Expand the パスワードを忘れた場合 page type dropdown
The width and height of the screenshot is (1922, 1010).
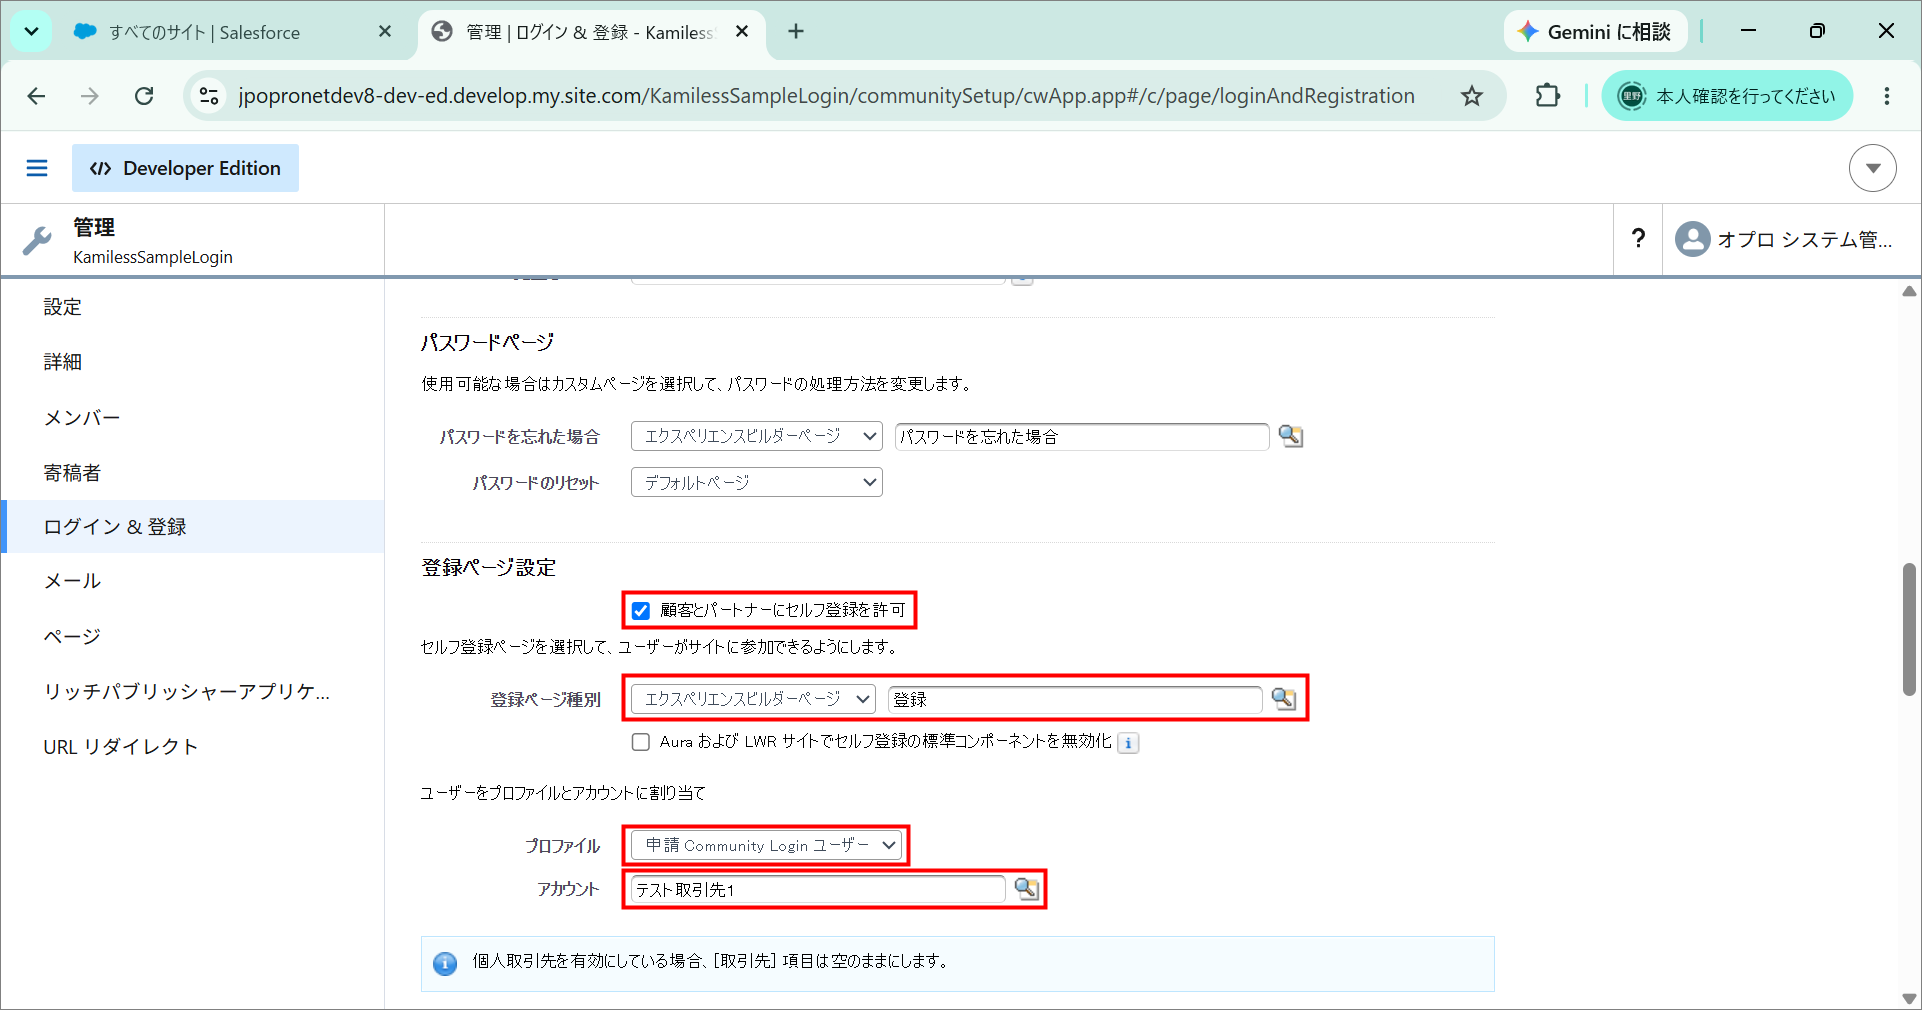[757, 436]
